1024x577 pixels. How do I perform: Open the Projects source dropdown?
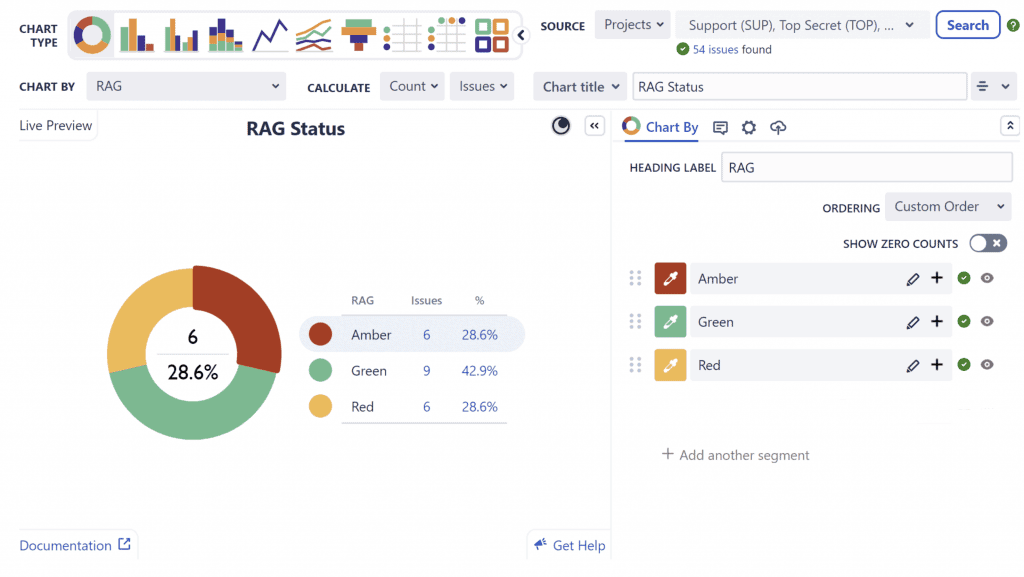pos(633,25)
